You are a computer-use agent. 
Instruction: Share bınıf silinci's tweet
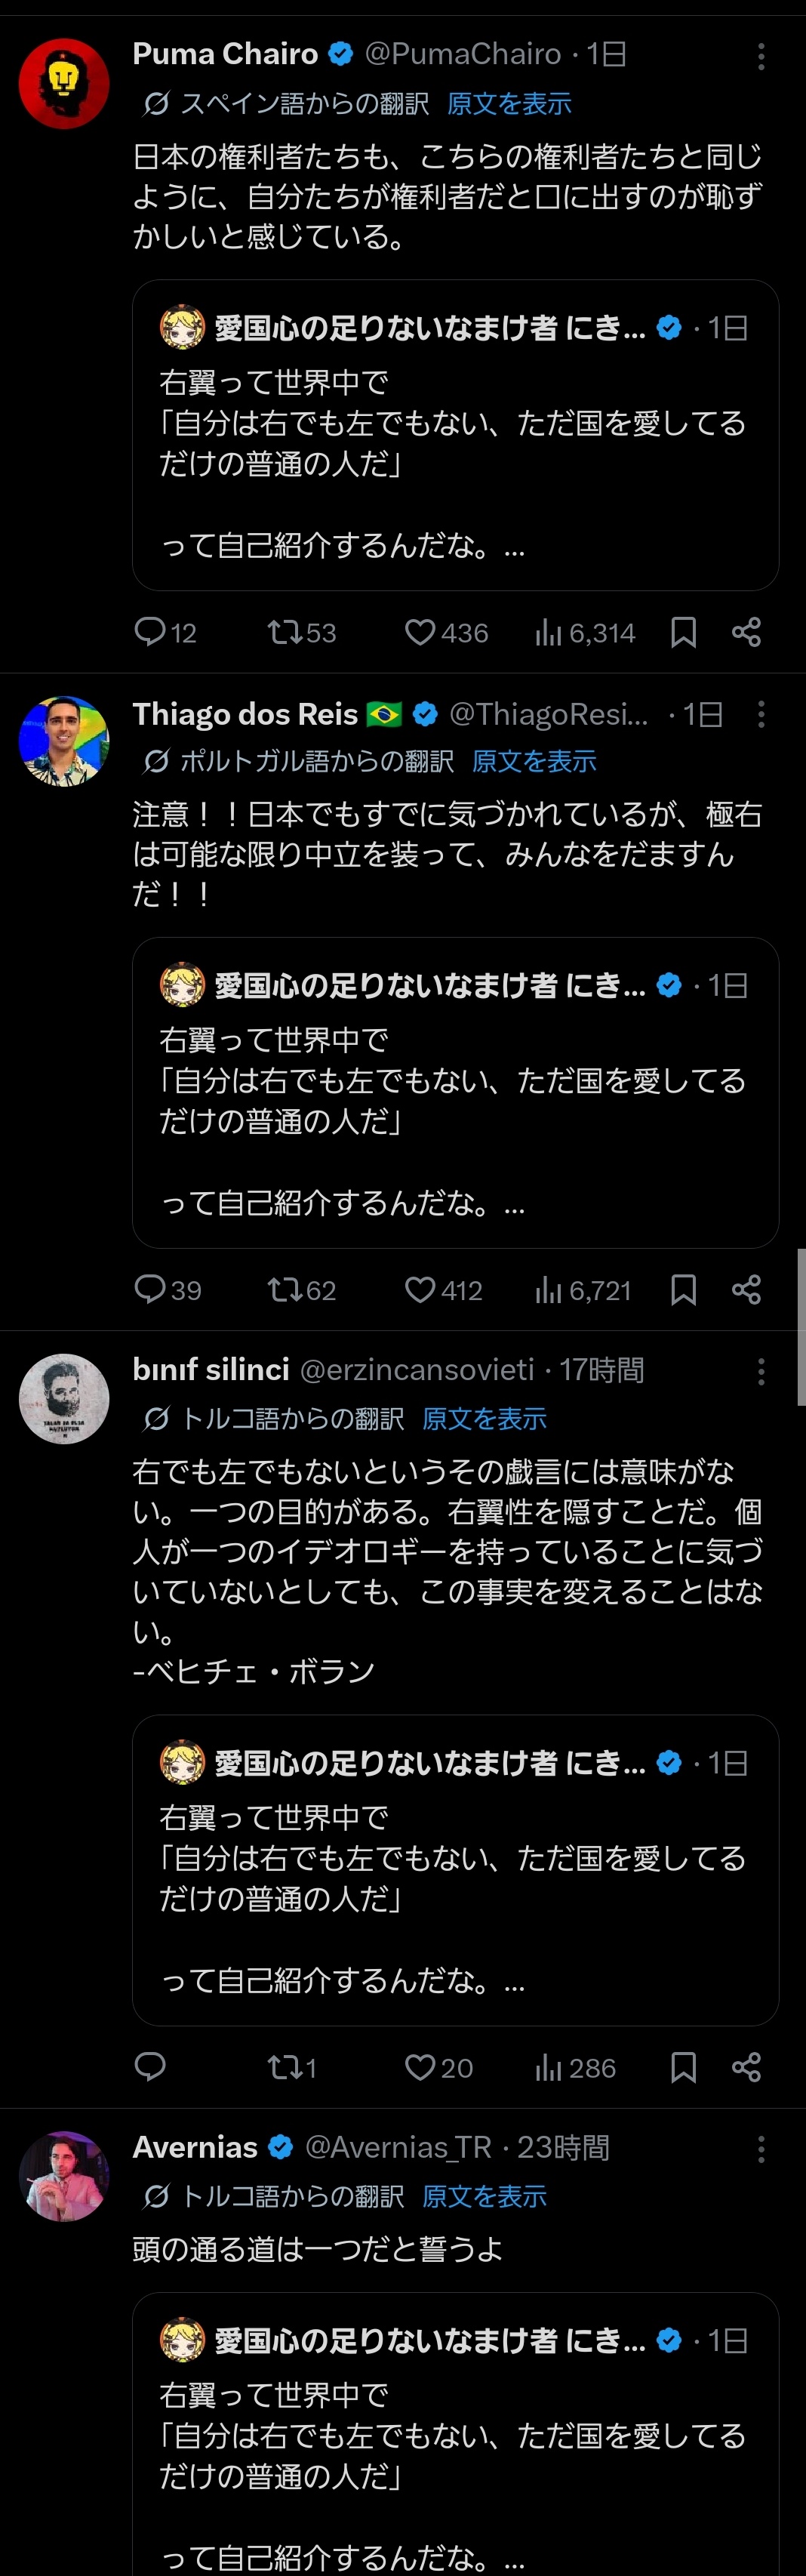(747, 2068)
